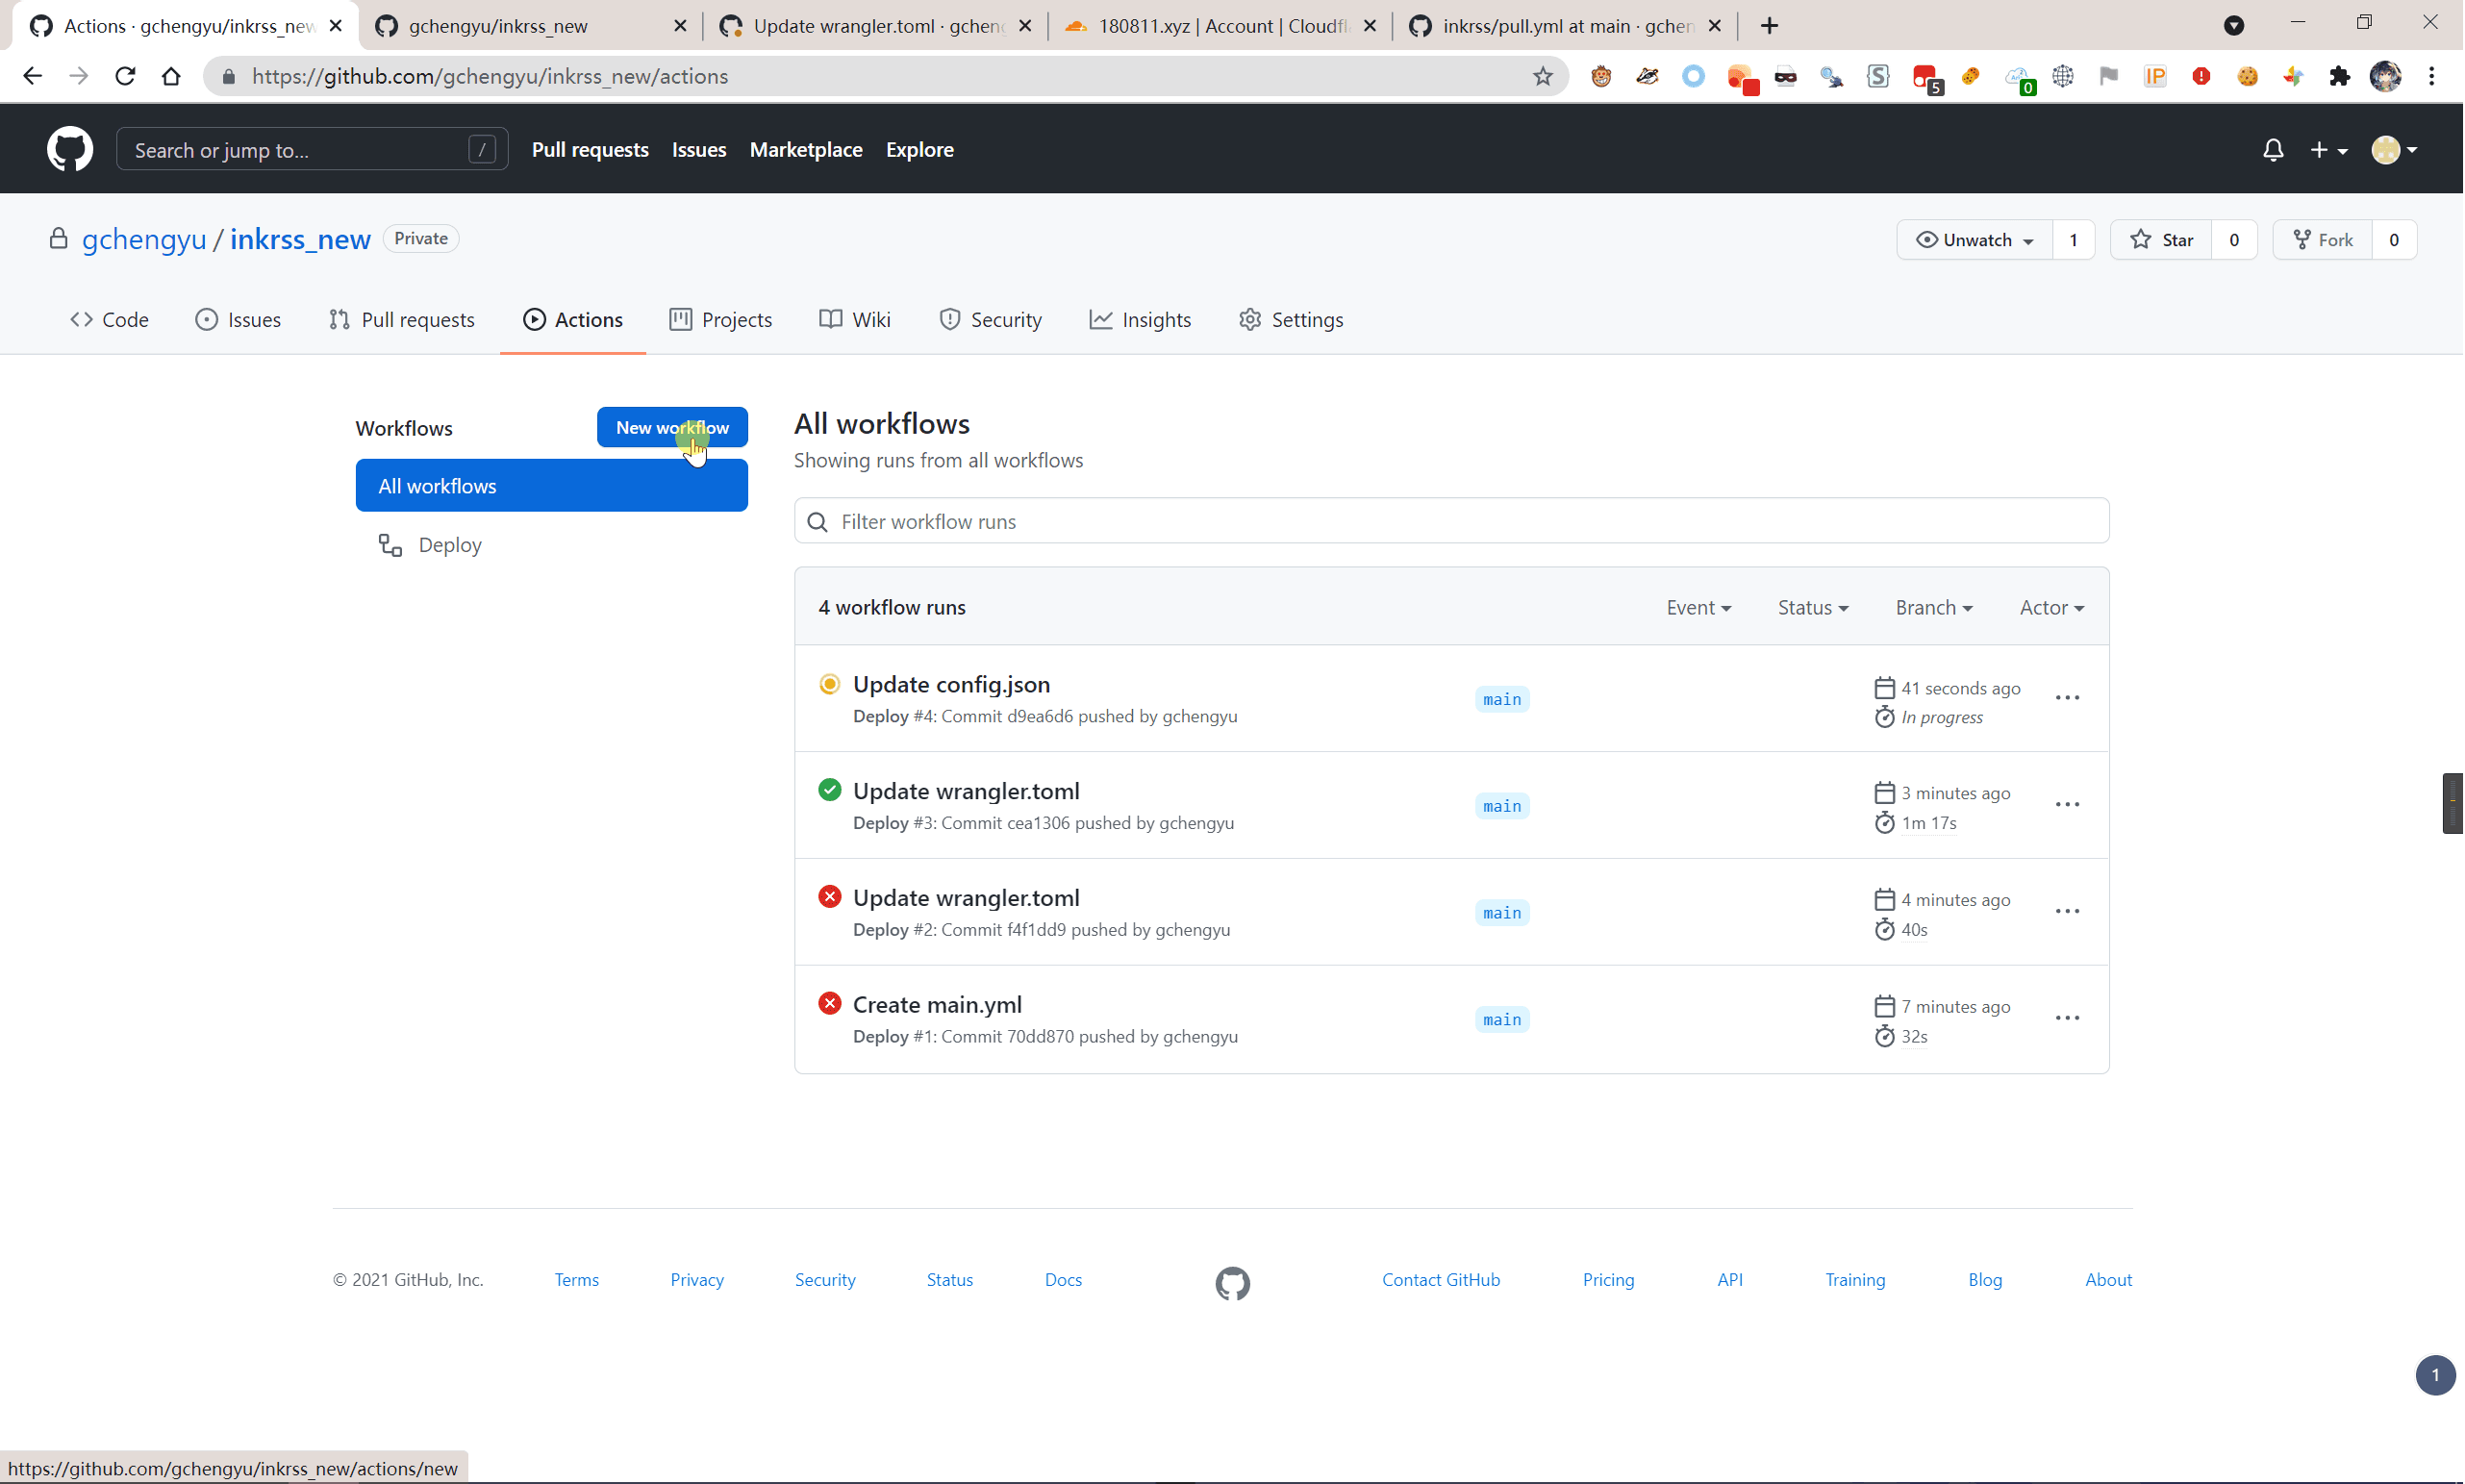Open options for Deploy #2 run
The width and height of the screenshot is (2465, 1484).
2067,912
